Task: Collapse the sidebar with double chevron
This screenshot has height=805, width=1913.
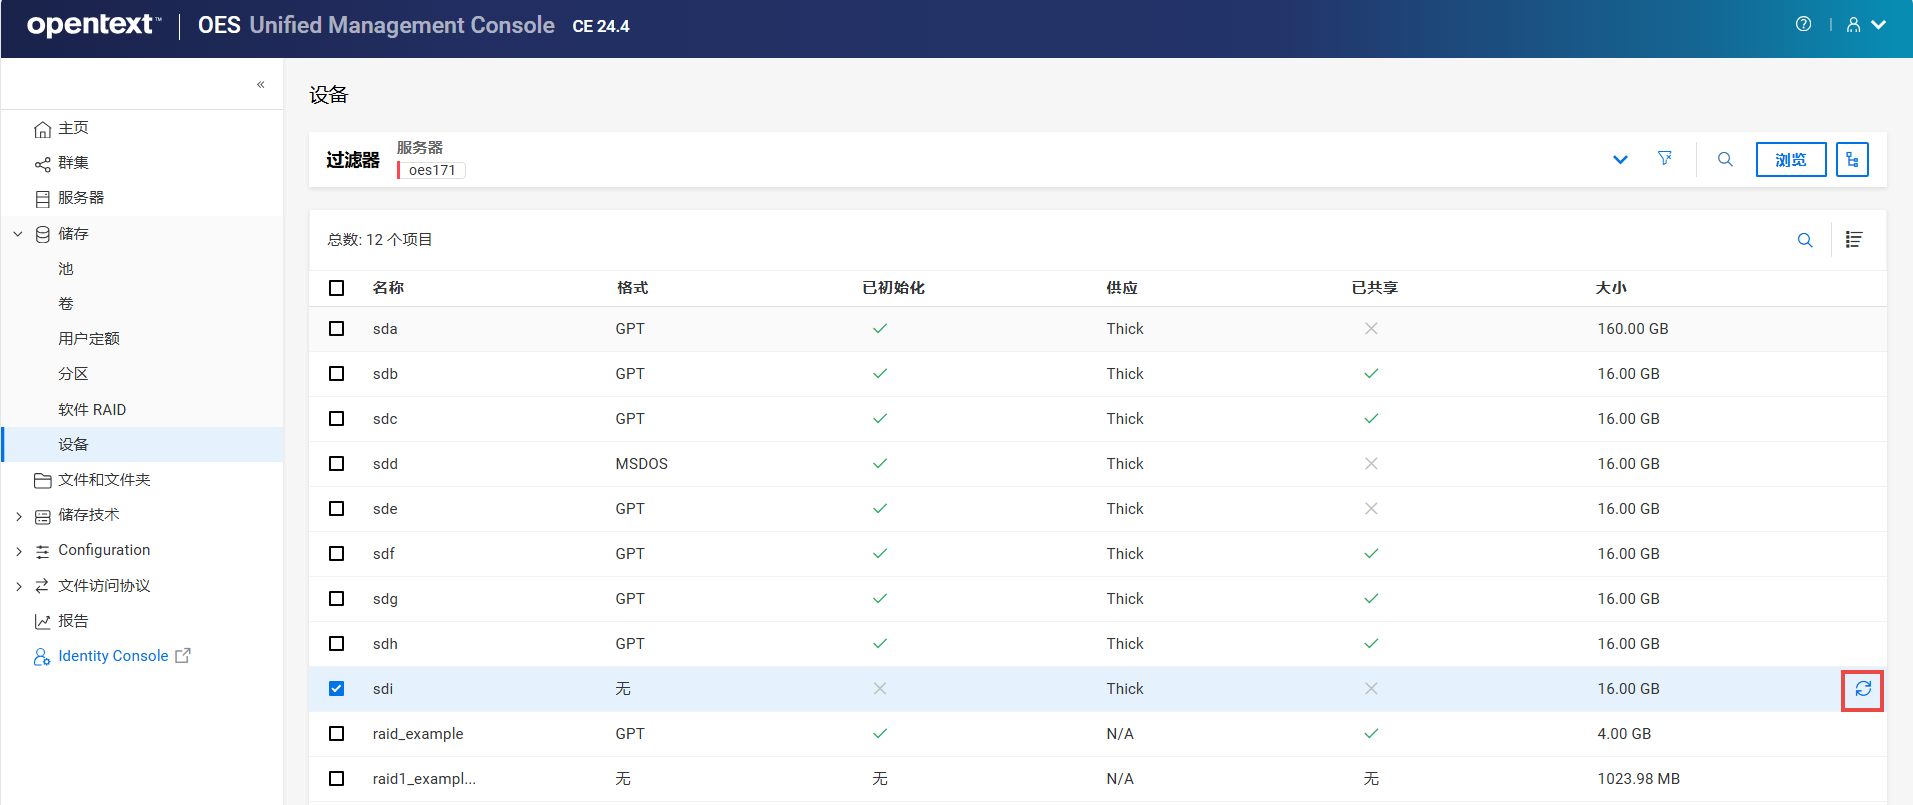Action: tap(260, 85)
